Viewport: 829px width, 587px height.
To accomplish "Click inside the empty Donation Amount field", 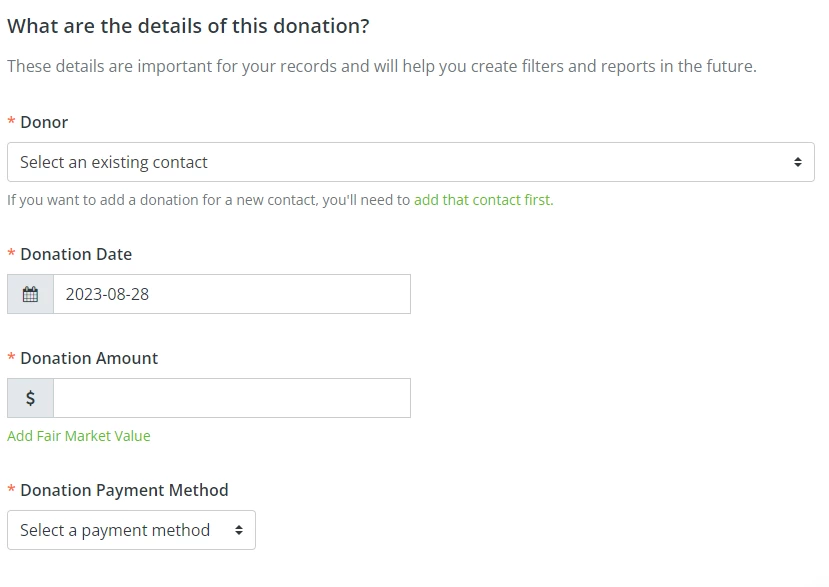I will (x=230, y=397).
